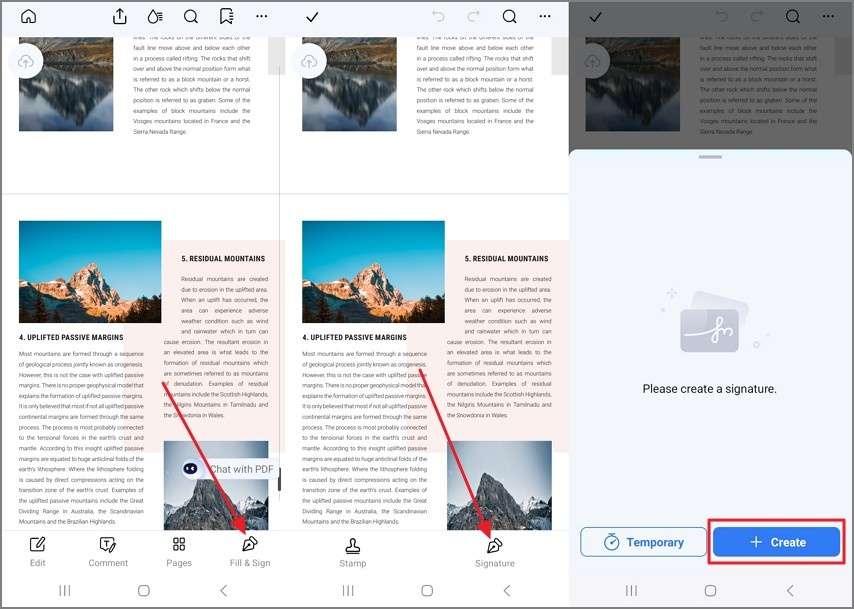Image resolution: width=854 pixels, height=609 pixels.
Task: Tap the cloud upload icon in first screen
Action: click(26, 62)
